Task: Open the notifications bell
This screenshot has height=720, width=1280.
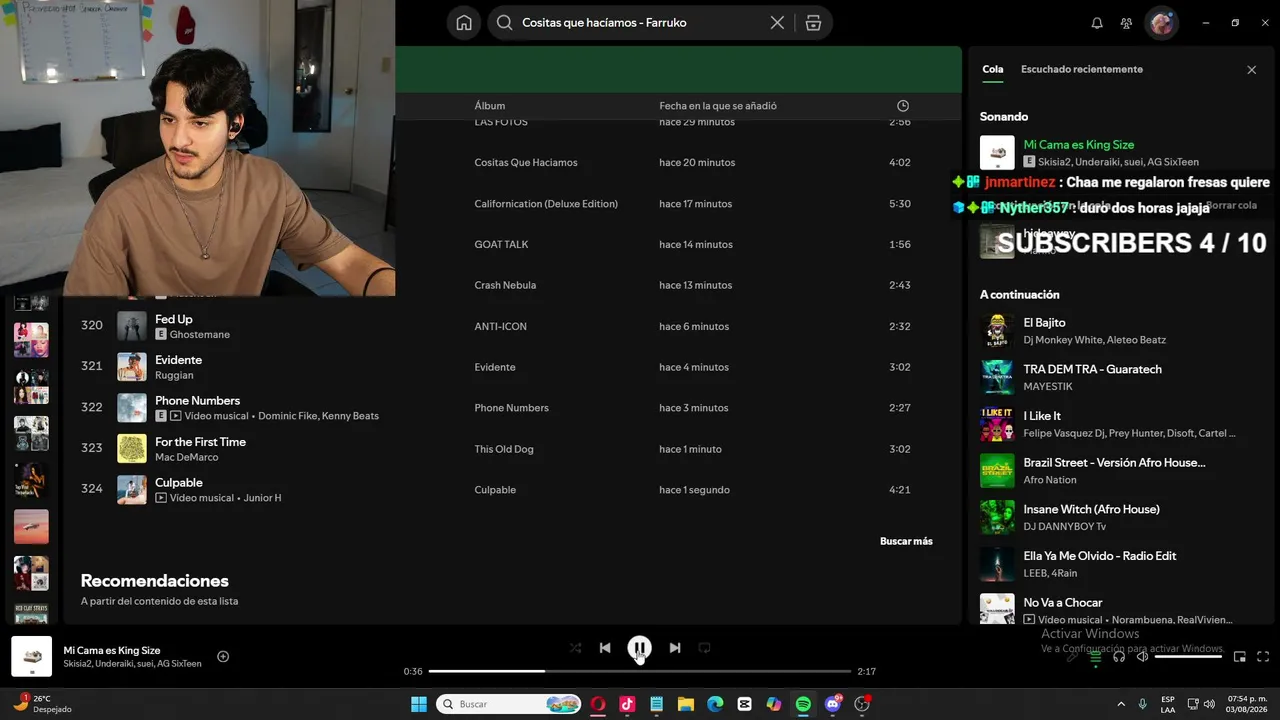Action: tap(1097, 23)
